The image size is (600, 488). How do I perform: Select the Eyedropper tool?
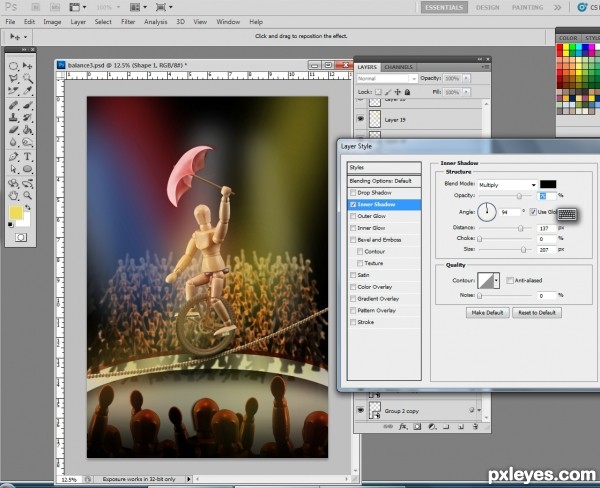coord(28,91)
